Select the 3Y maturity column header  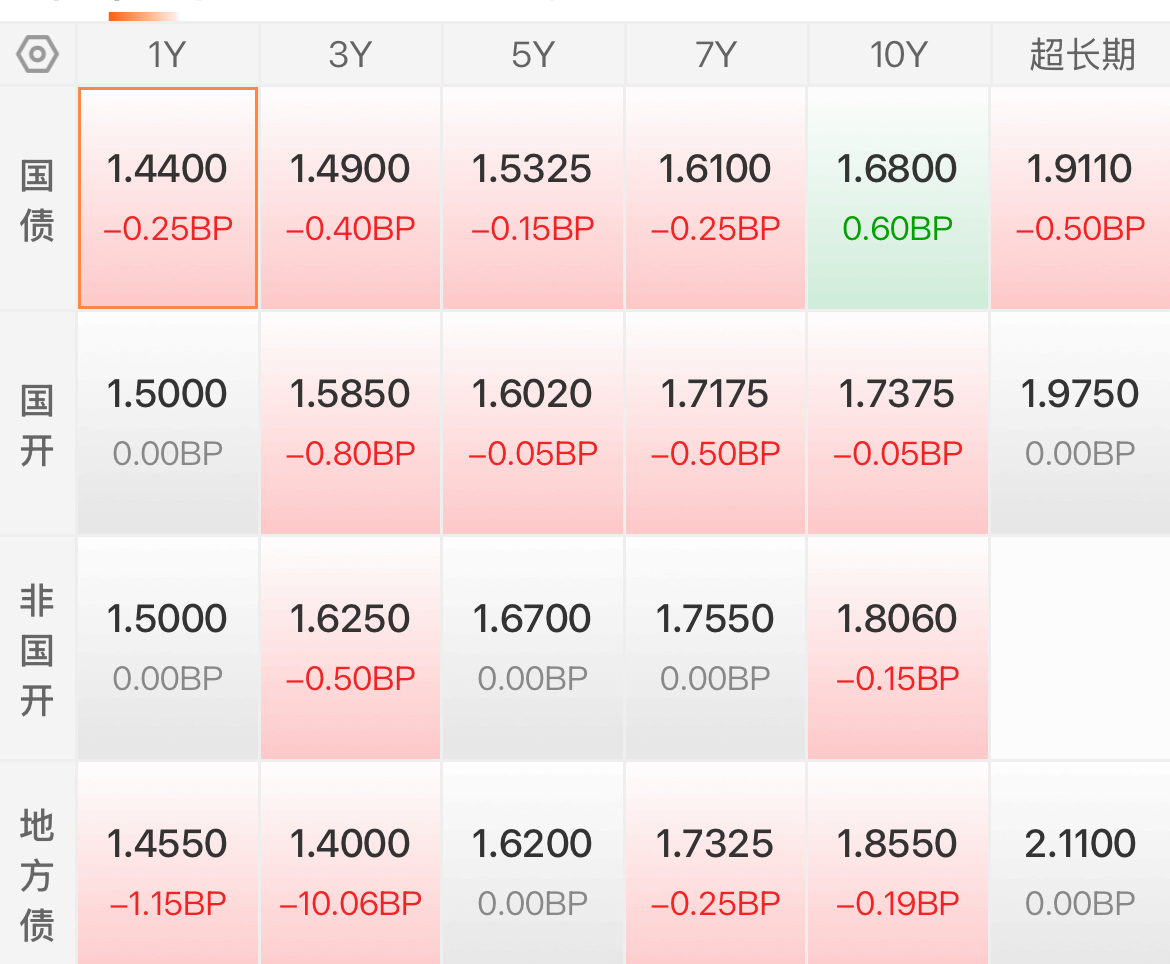click(x=350, y=54)
